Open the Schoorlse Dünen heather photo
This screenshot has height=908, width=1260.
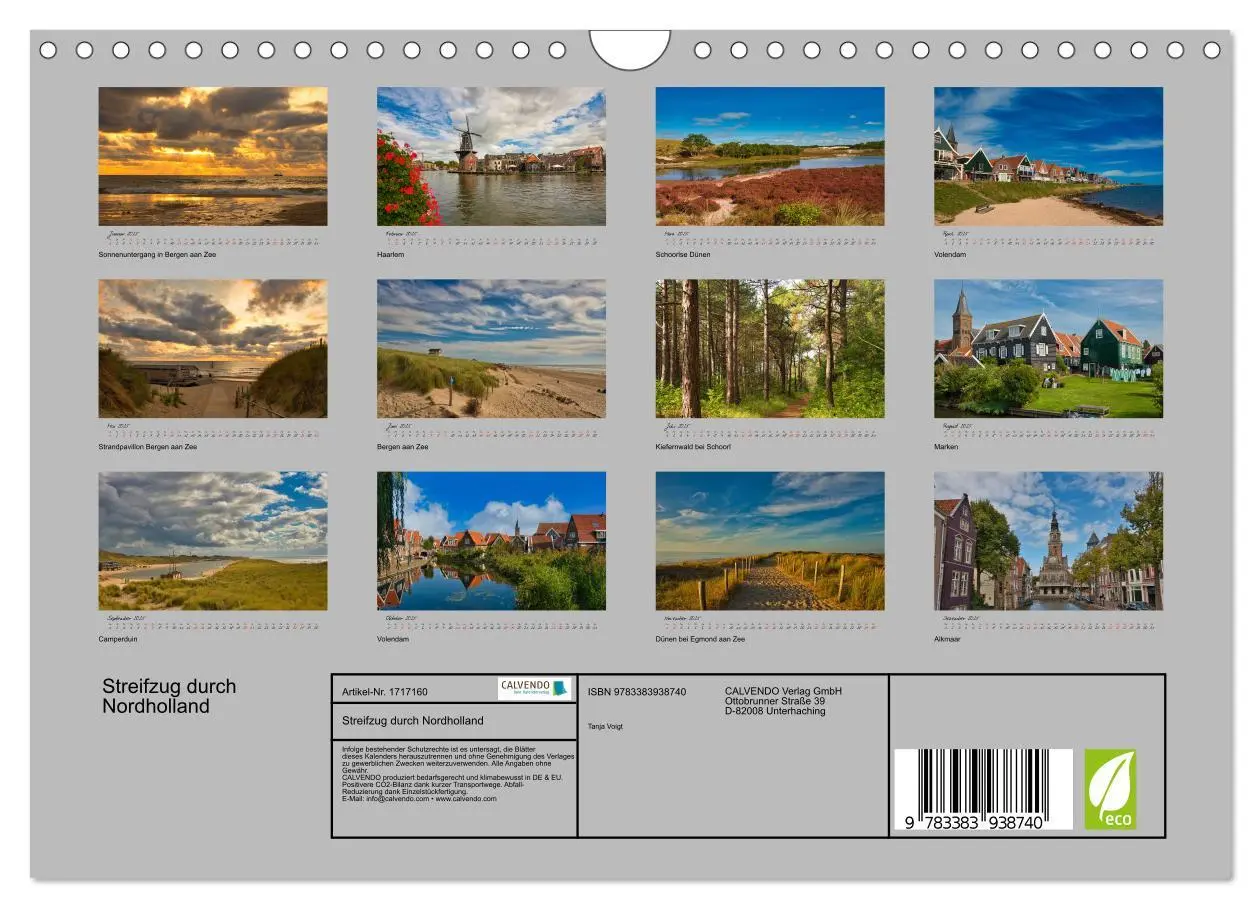[770, 156]
